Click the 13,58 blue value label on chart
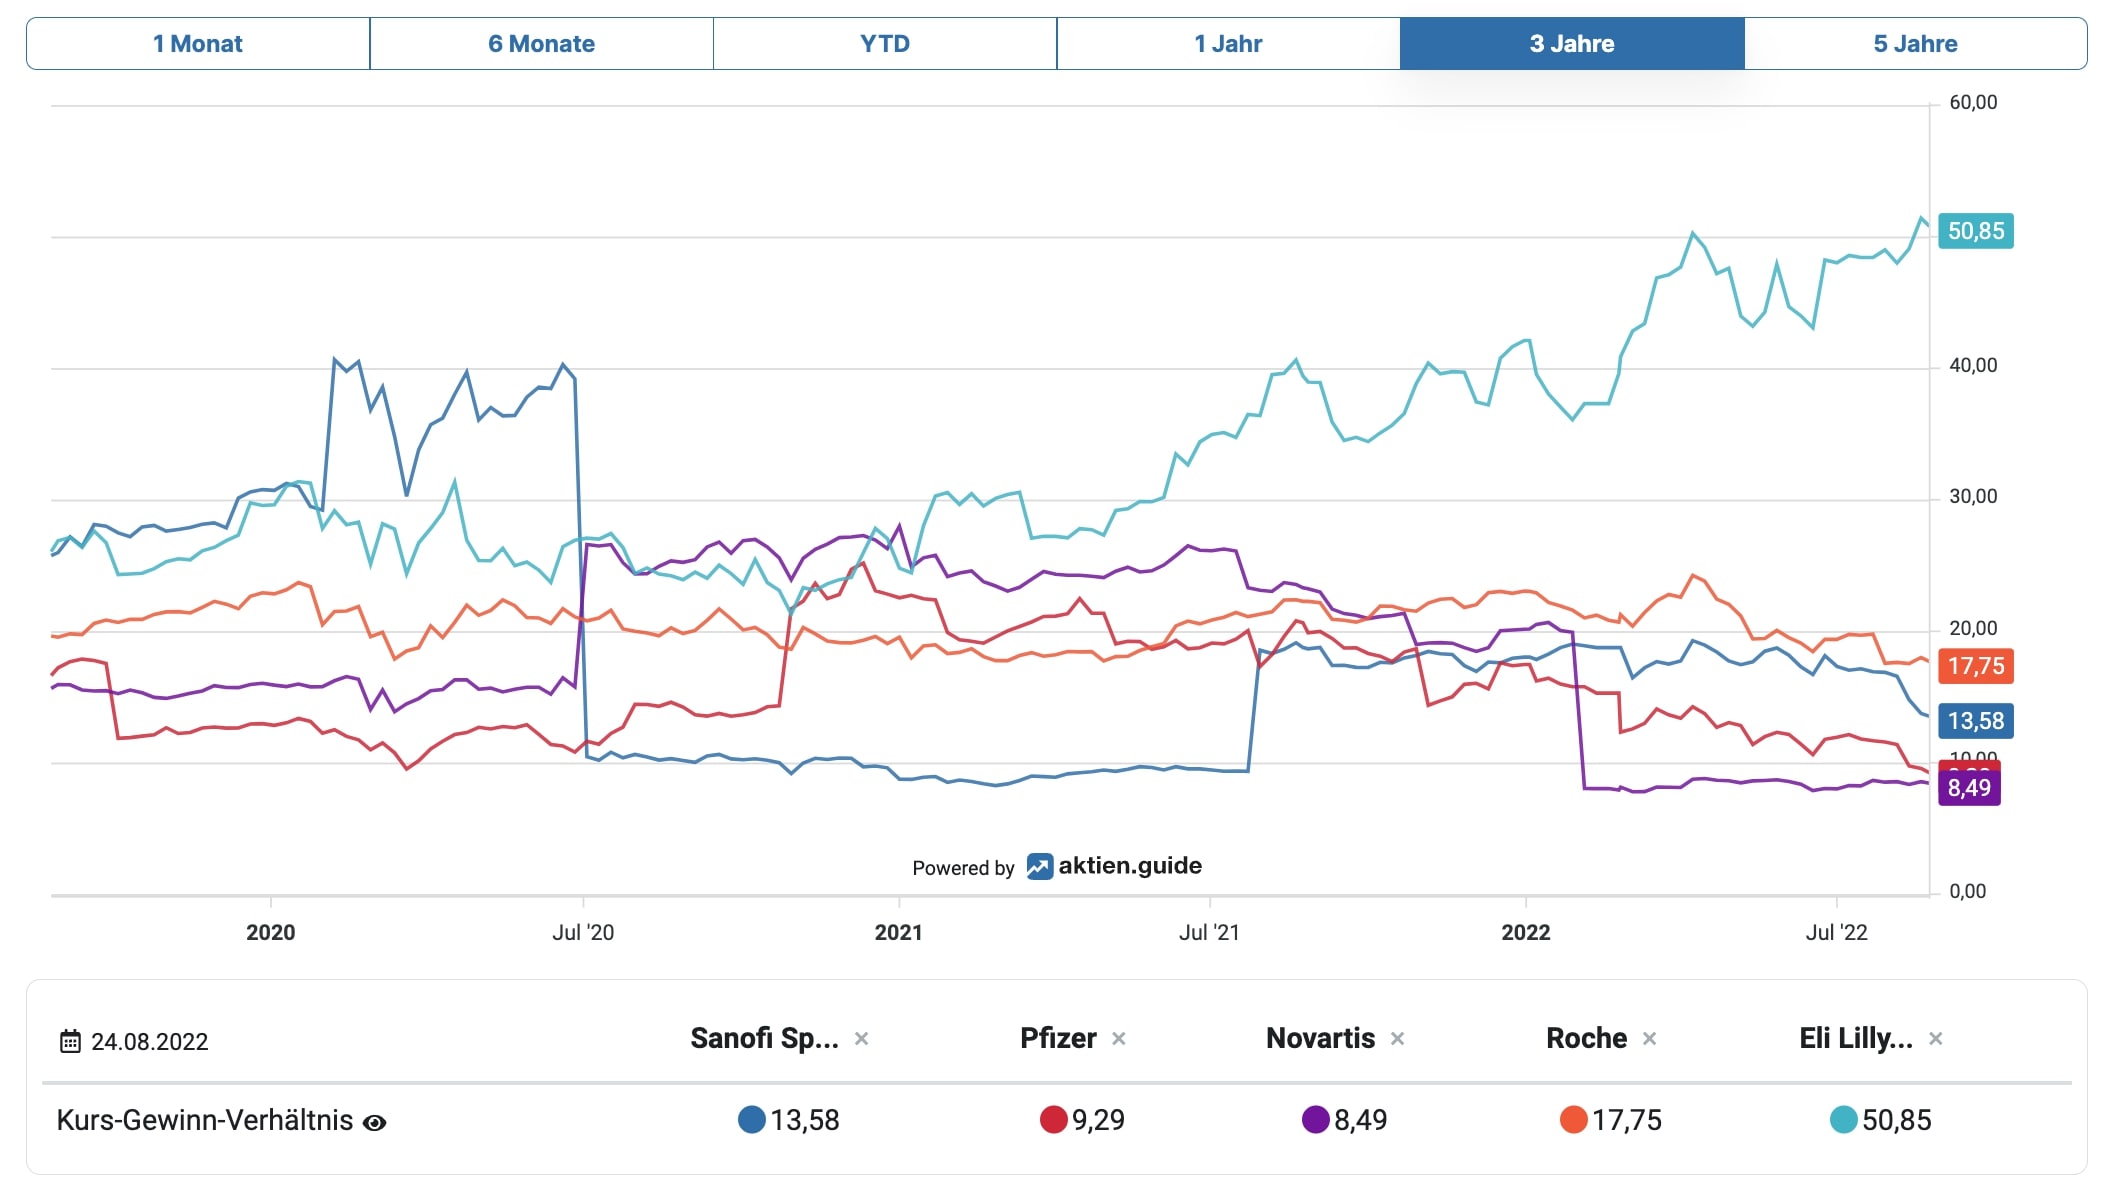Image resolution: width=2120 pixels, height=1192 pixels. 1976,721
